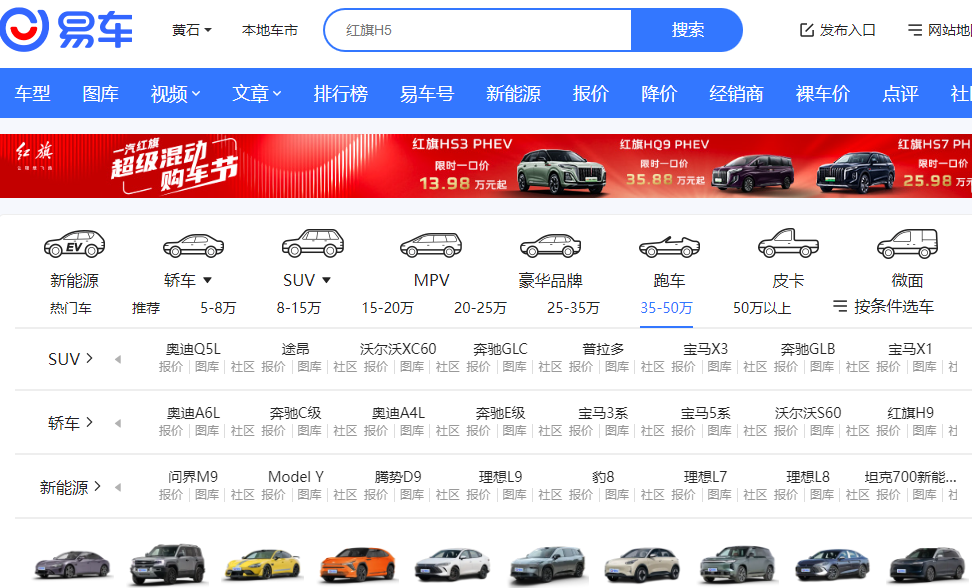Click the 本地车市 link
Screen dimensions: 972x588
(x=270, y=30)
